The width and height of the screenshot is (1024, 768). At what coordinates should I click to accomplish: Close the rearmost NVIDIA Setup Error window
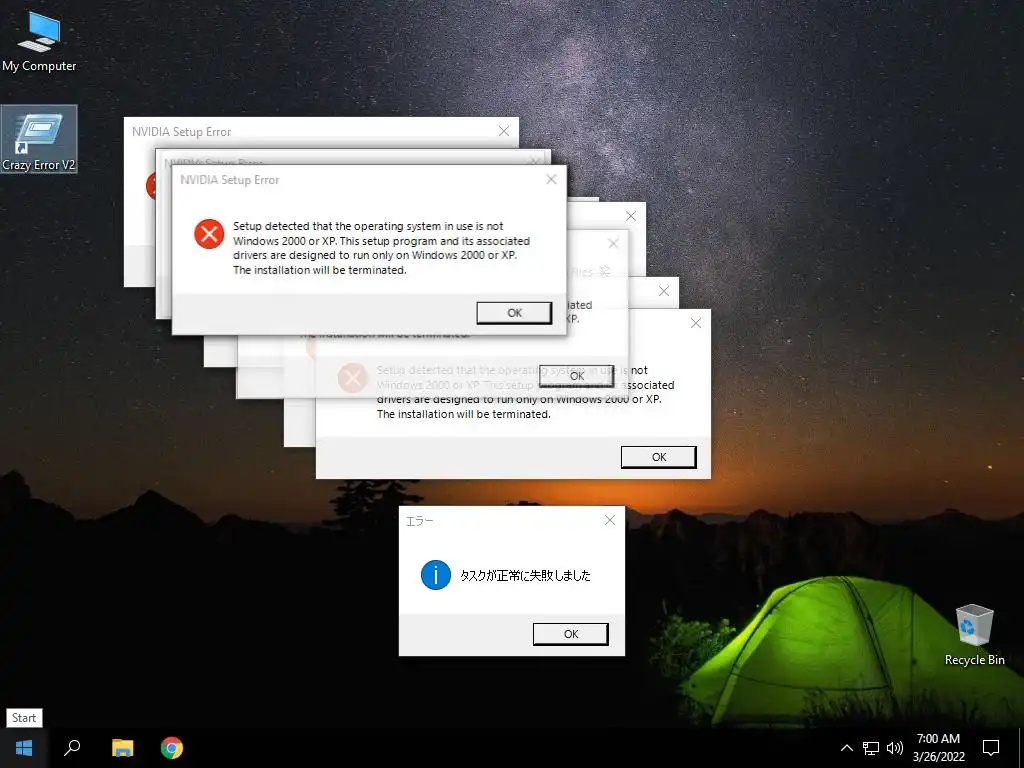click(x=504, y=131)
